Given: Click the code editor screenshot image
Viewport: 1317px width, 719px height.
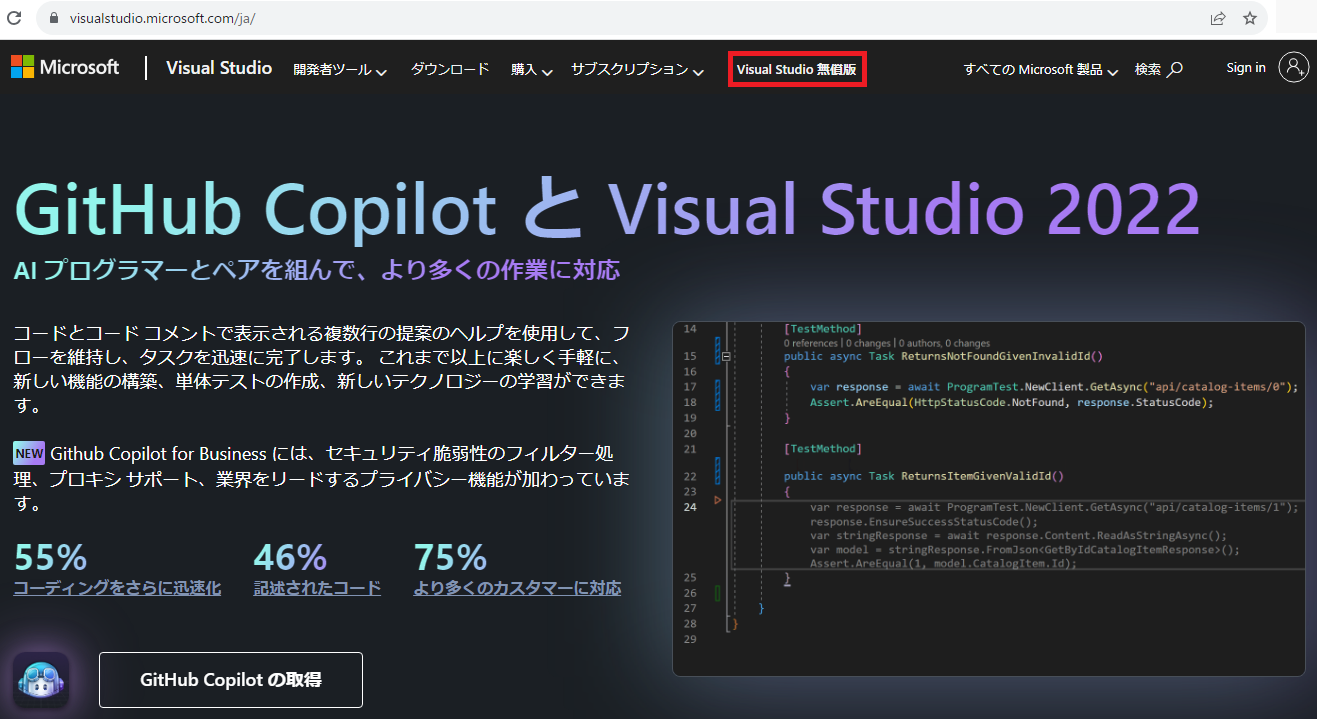Looking at the screenshot, I should pos(989,499).
